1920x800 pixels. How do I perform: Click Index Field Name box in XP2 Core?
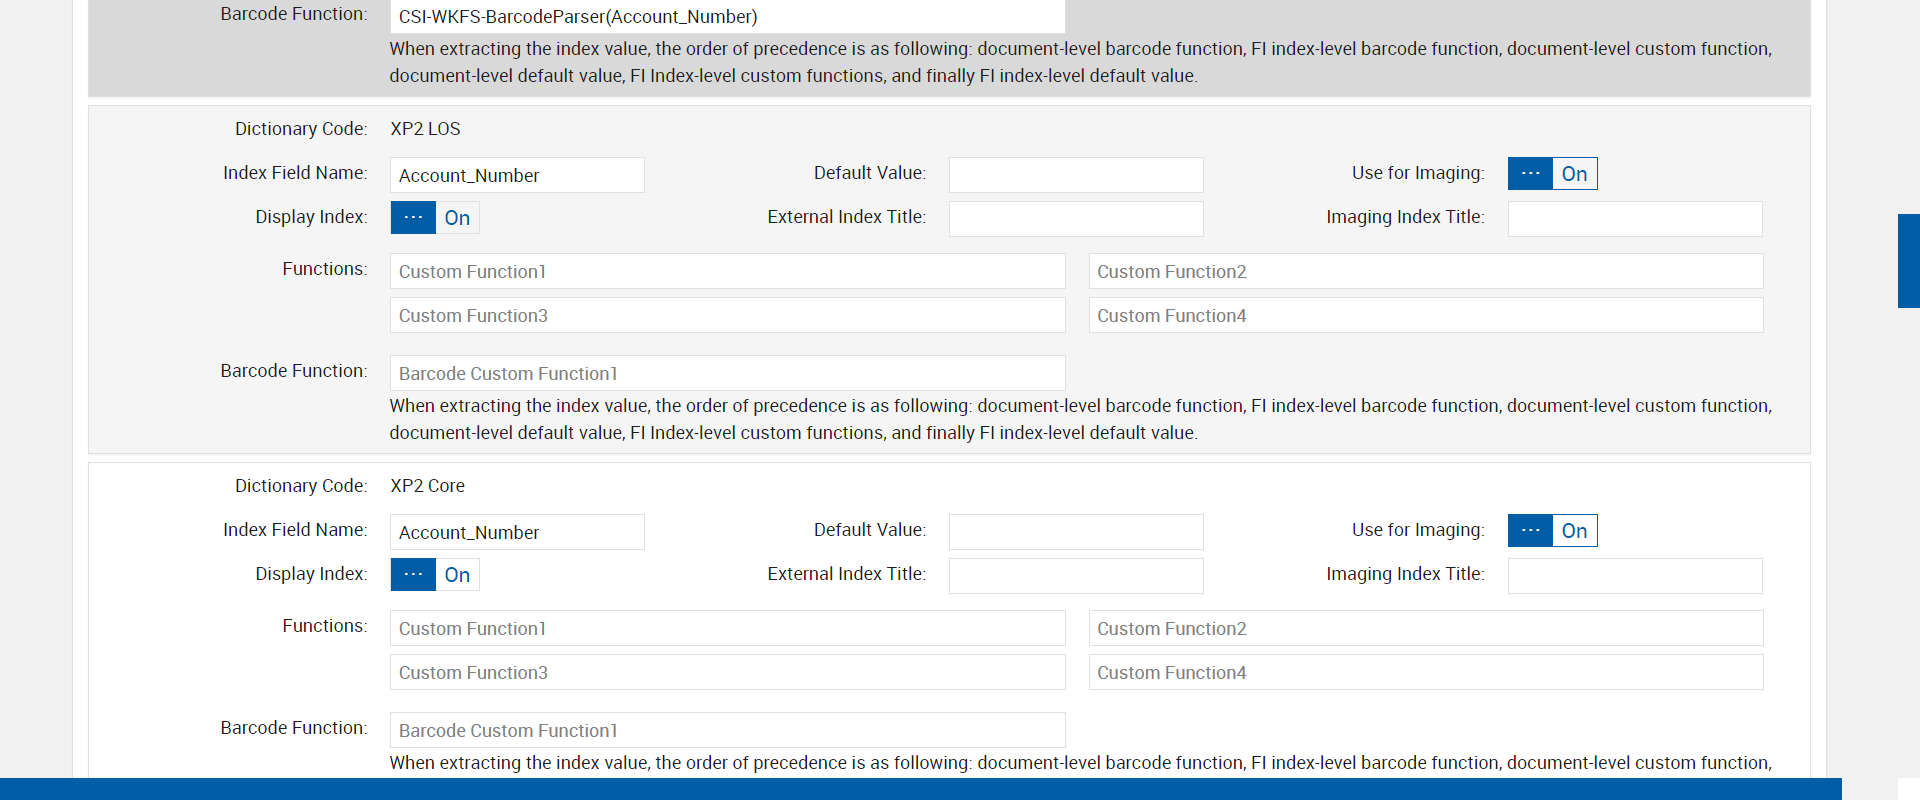[517, 532]
